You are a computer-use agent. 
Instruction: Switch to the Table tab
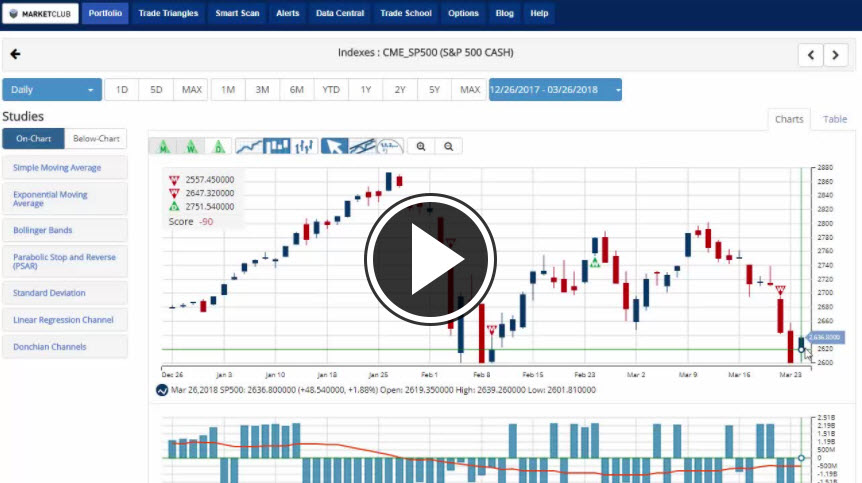tap(834, 119)
